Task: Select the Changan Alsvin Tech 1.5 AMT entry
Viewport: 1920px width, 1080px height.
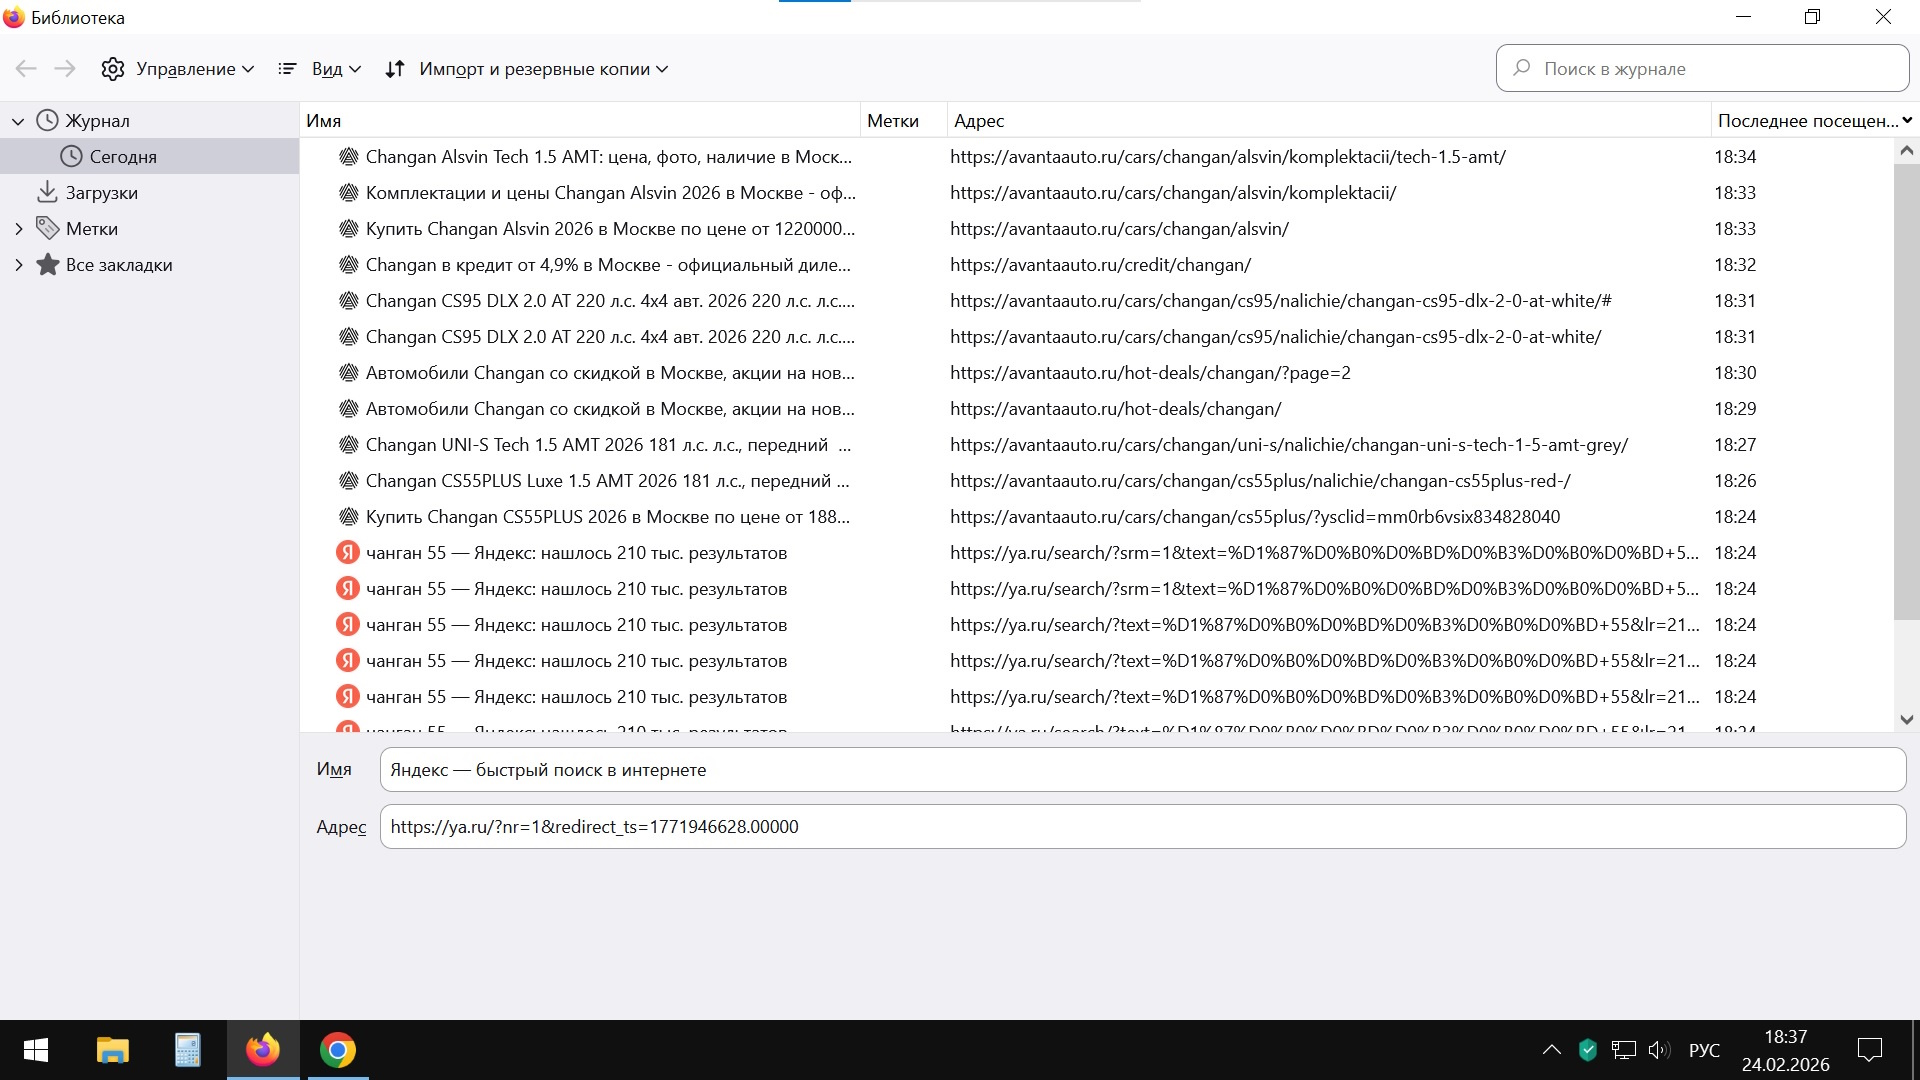Action: coord(608,157)
